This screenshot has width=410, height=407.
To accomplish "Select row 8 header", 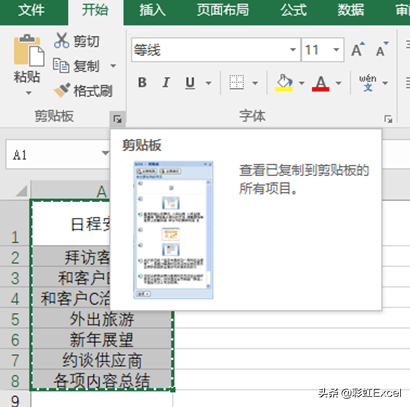I will point(15,380).
